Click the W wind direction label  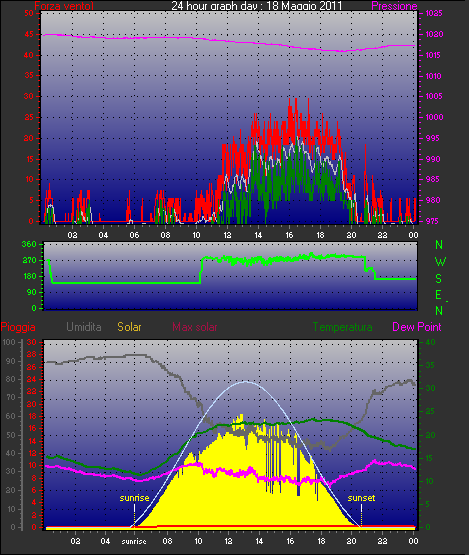coord(440,262)
